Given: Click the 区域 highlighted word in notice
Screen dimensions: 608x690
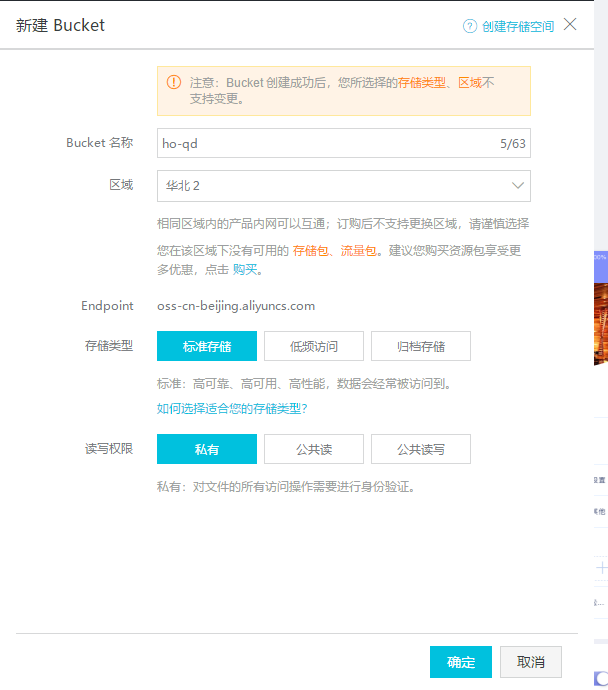Looking at the screenshot, I should (x=470, y=83).
